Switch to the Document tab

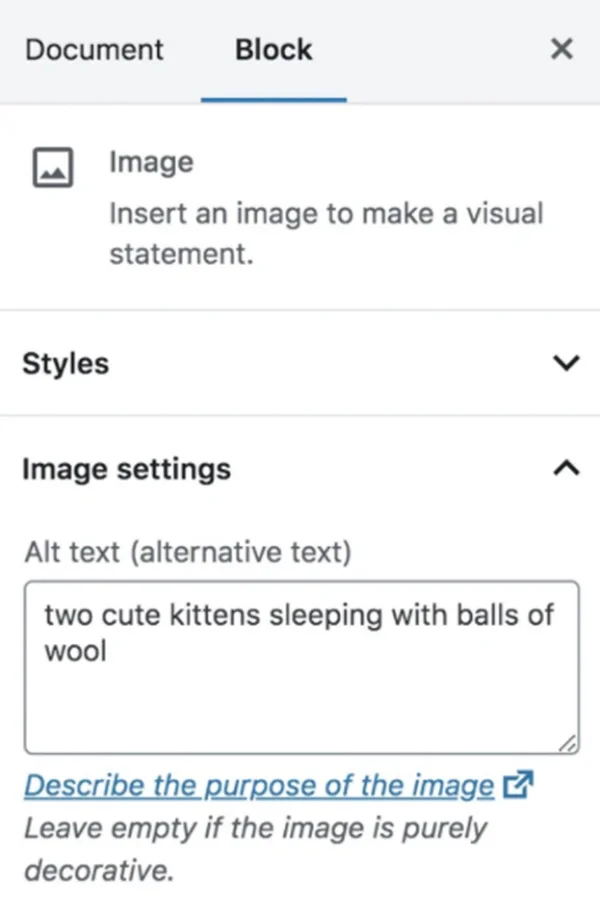click(x=93, y=49)
